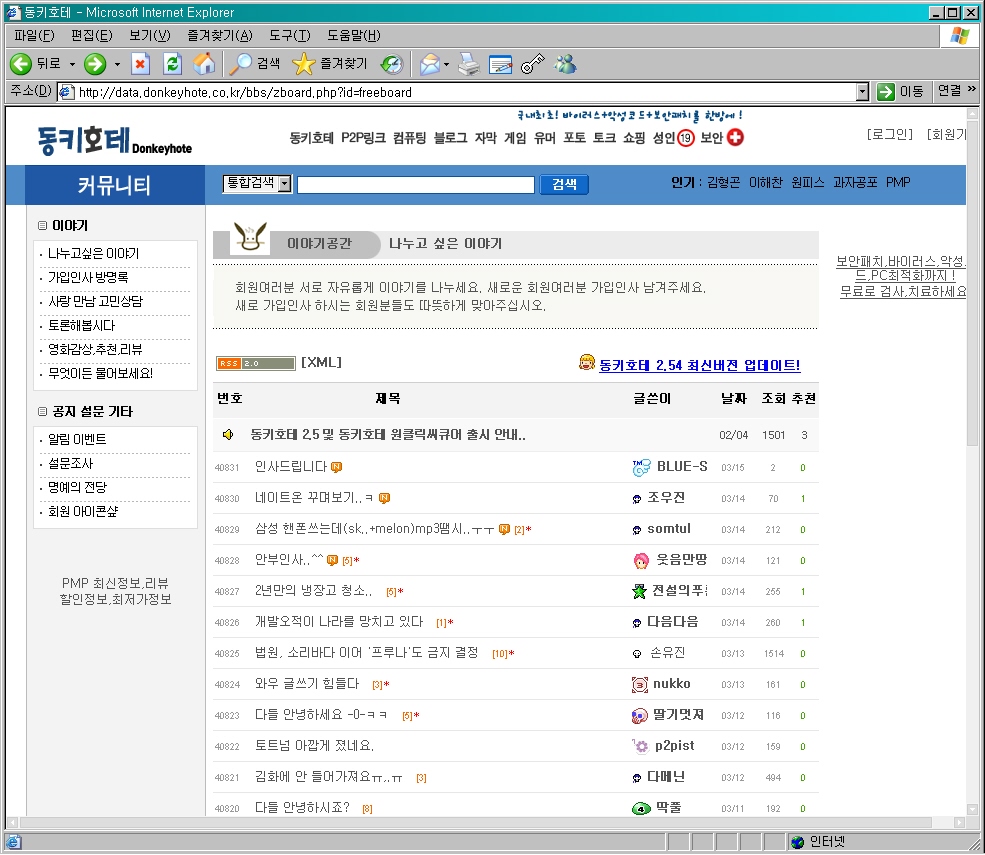Select 가입인사 방명록 in the sidebar
Image resolution: width=985 pixels, height=855 pixels.
(x=88, y=277)
